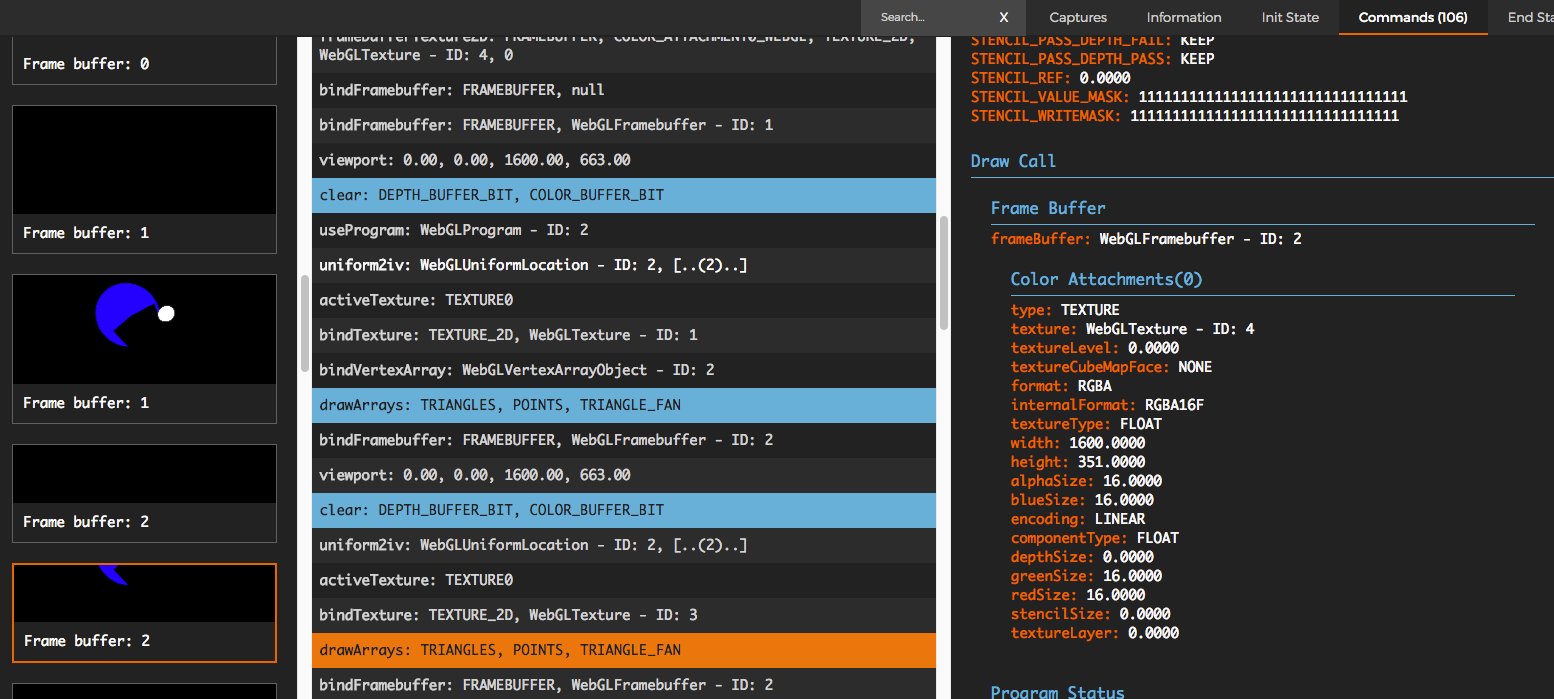This screenshot has height=699, width=1554.
Task: Select the orange highlighted drawArrays command
Action: click(624, 650)
